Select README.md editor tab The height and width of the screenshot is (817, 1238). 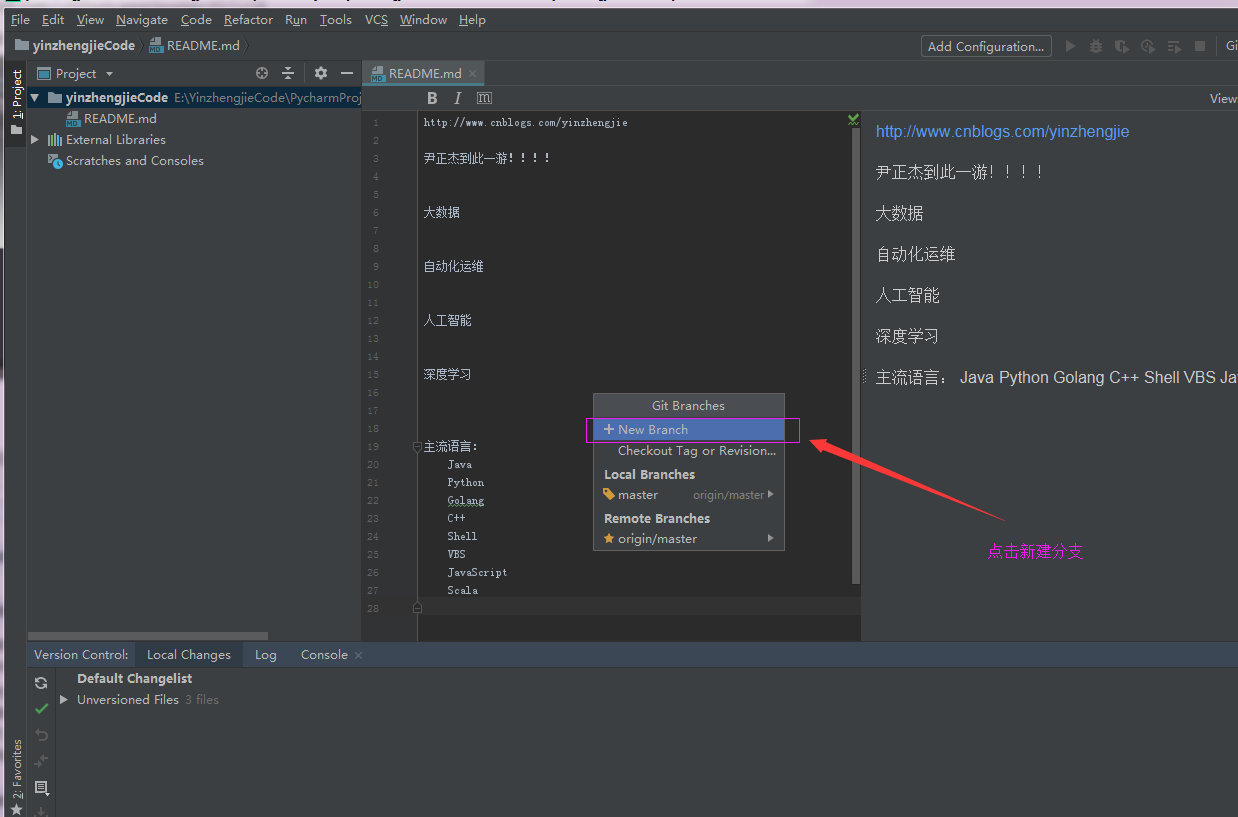pos(424,73)
